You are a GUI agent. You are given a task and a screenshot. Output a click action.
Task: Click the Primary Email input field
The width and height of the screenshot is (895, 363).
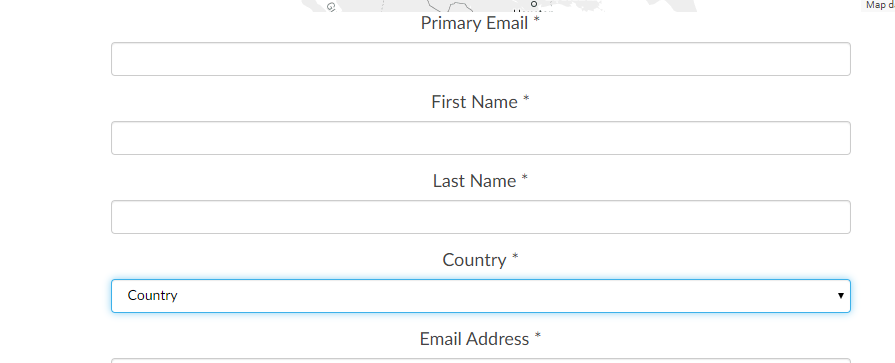point(481,59)
